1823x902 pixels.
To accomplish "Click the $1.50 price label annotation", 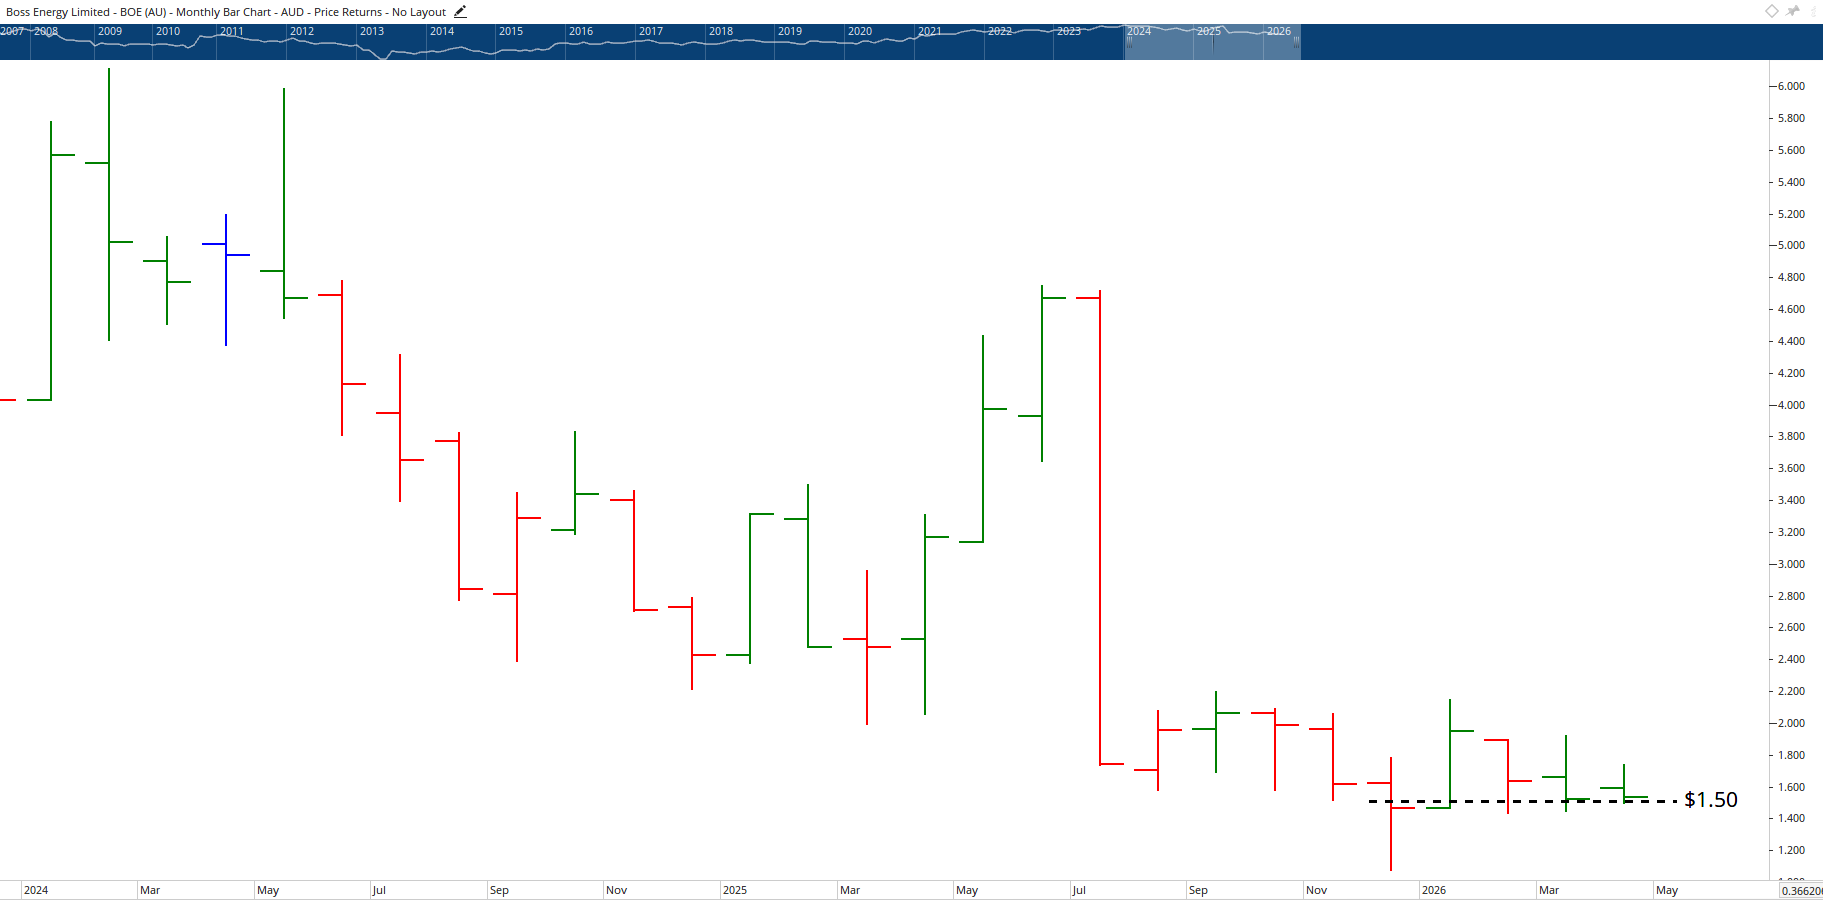I will (x=1711, y=799).
